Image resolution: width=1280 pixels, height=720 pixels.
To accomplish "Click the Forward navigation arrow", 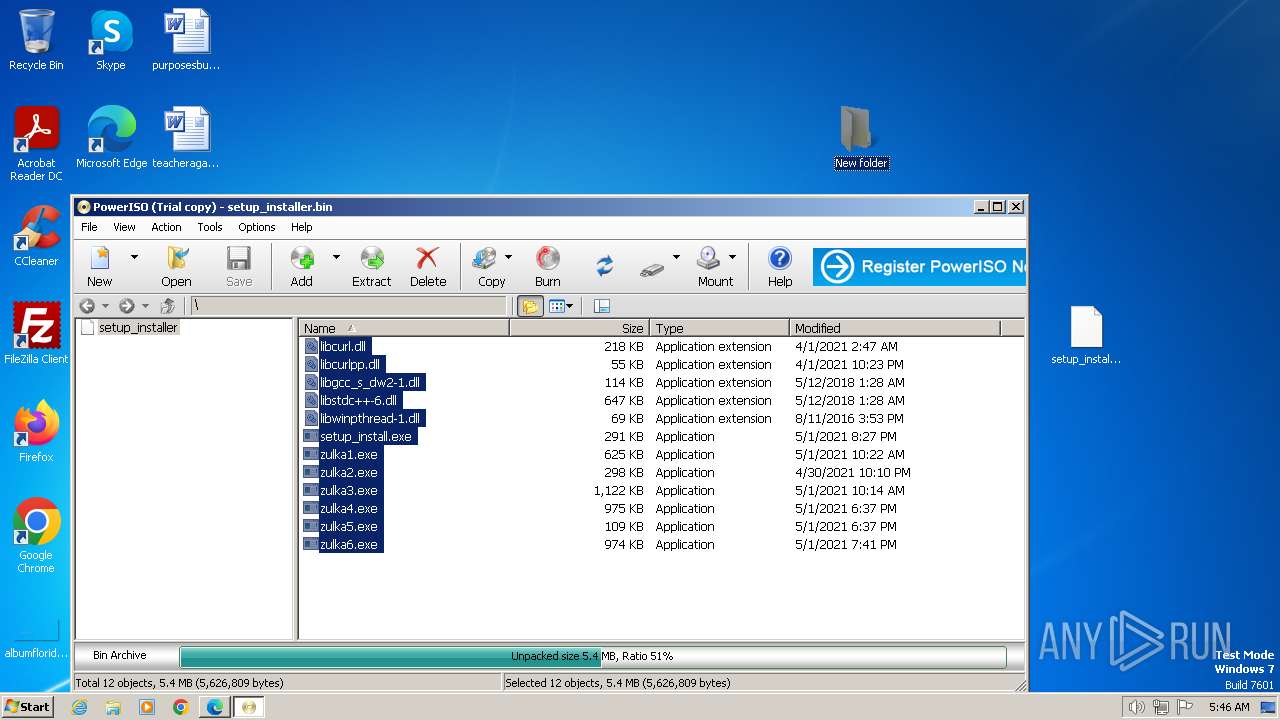I will (x=127, y=306).
